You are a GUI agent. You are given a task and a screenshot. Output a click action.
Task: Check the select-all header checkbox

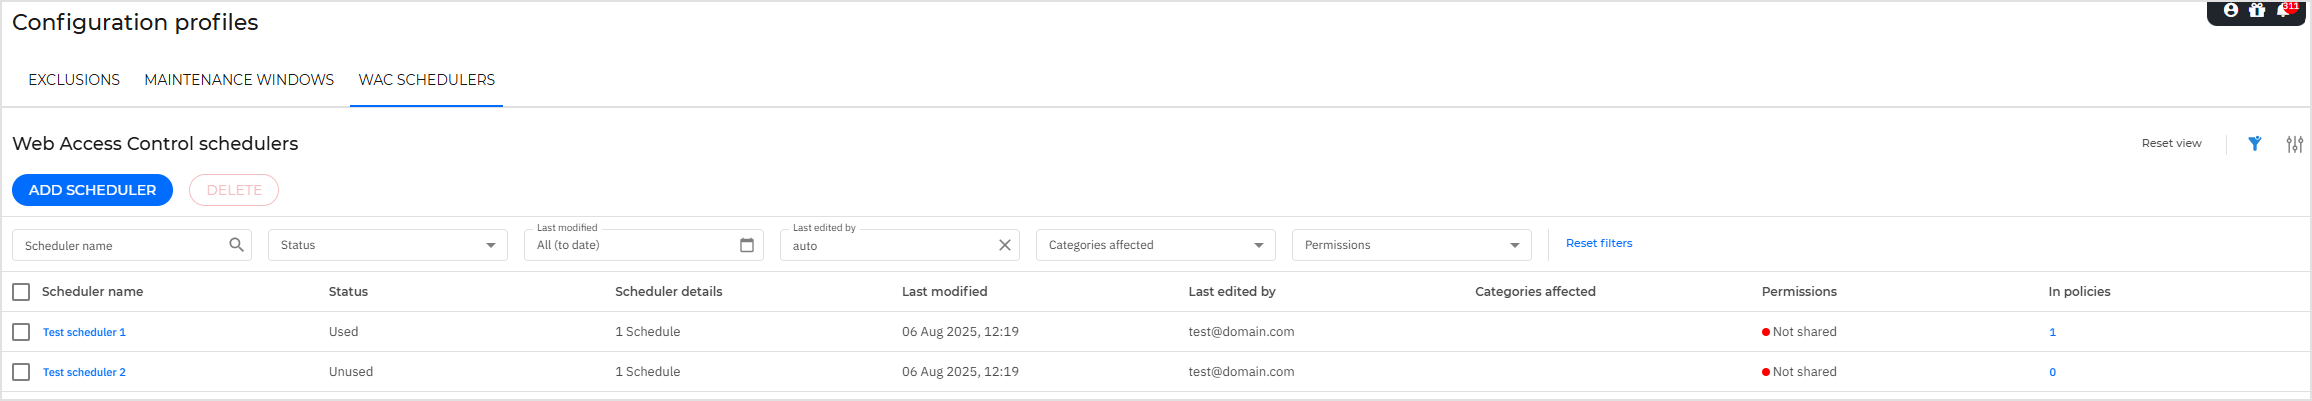pos(21,292)
